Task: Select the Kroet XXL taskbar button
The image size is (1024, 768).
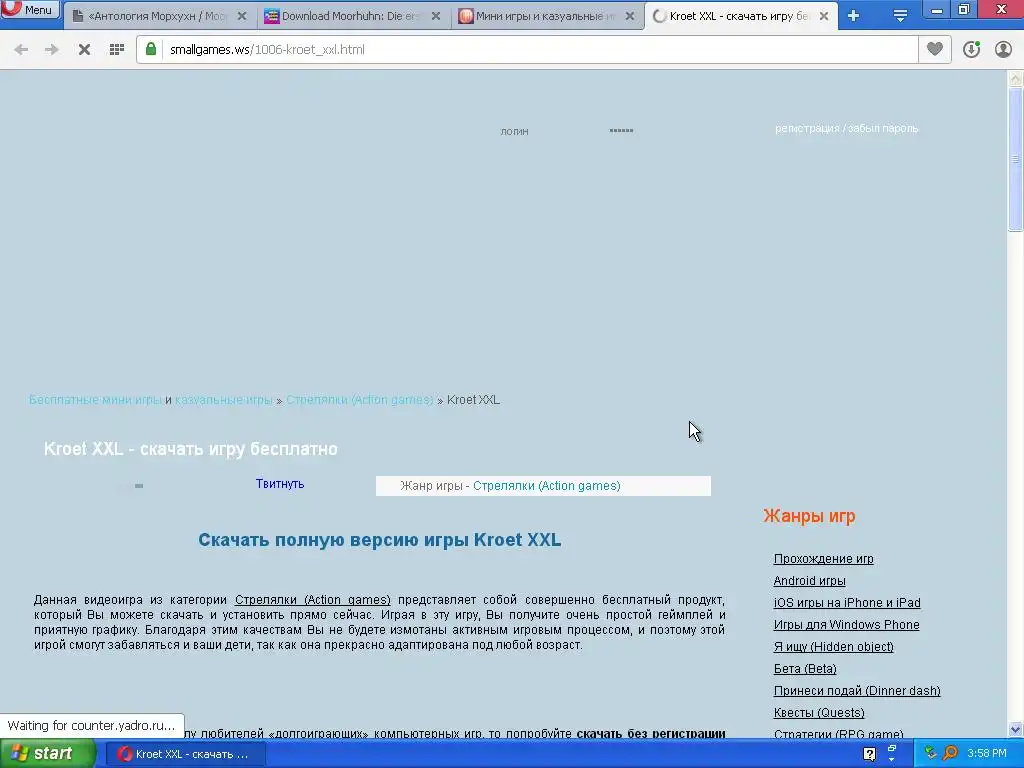Action: click(186, 754)
